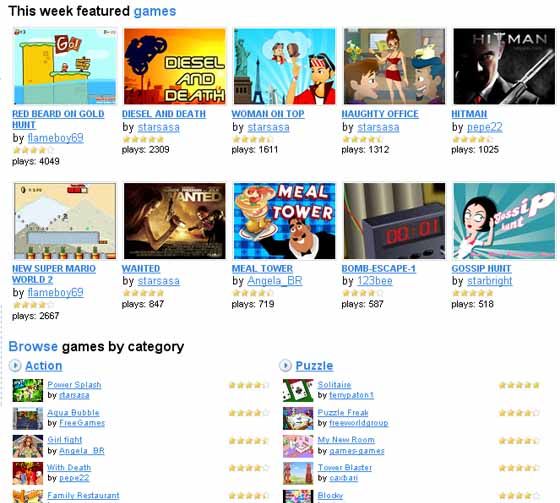Click the Aqua Bubble small icon
Screen dimensions: 560x503
click(x=28, y=418)
